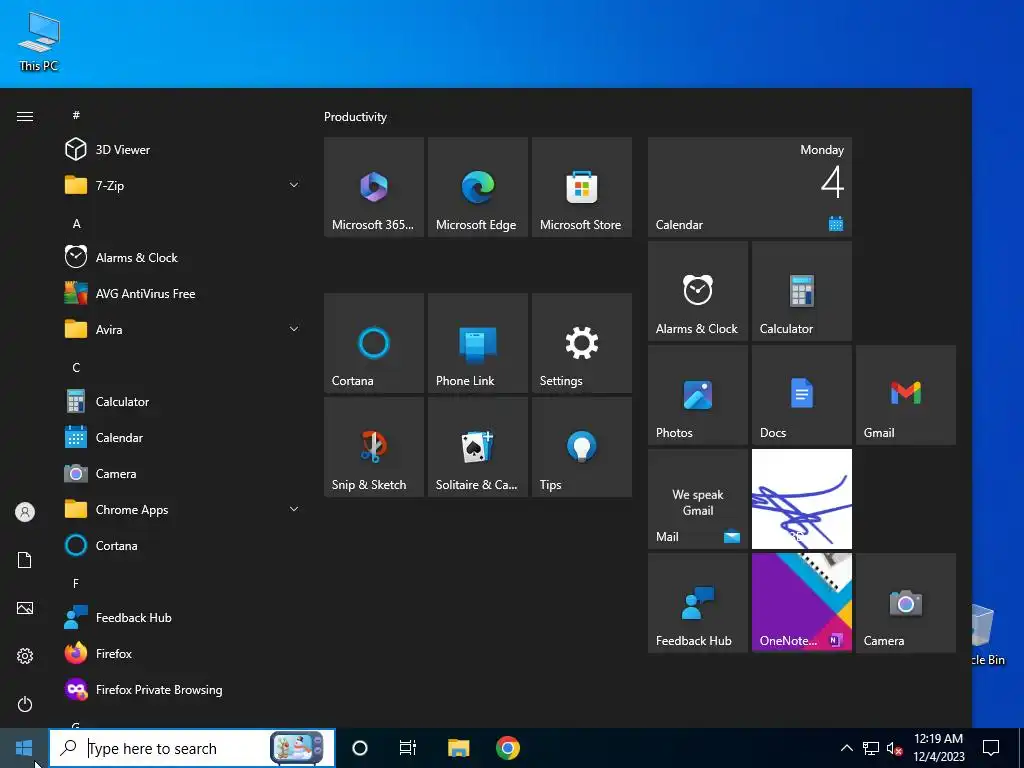The height and width of the screenshot is (768, 1024).
Task: Open the Microsoft Store tile
Action: point(582,187)
